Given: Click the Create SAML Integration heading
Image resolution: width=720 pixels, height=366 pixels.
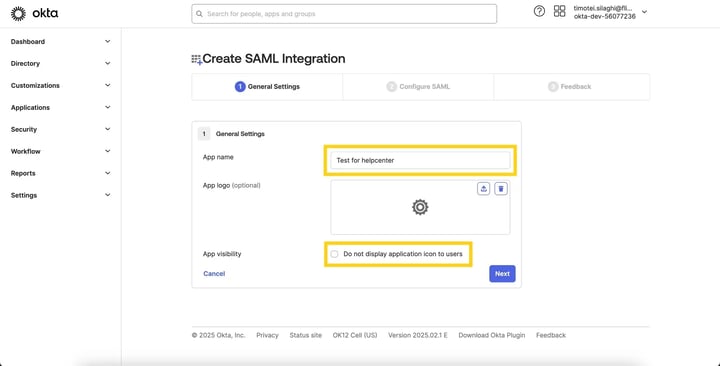Looking at the screenshot, I should (274, 59).
